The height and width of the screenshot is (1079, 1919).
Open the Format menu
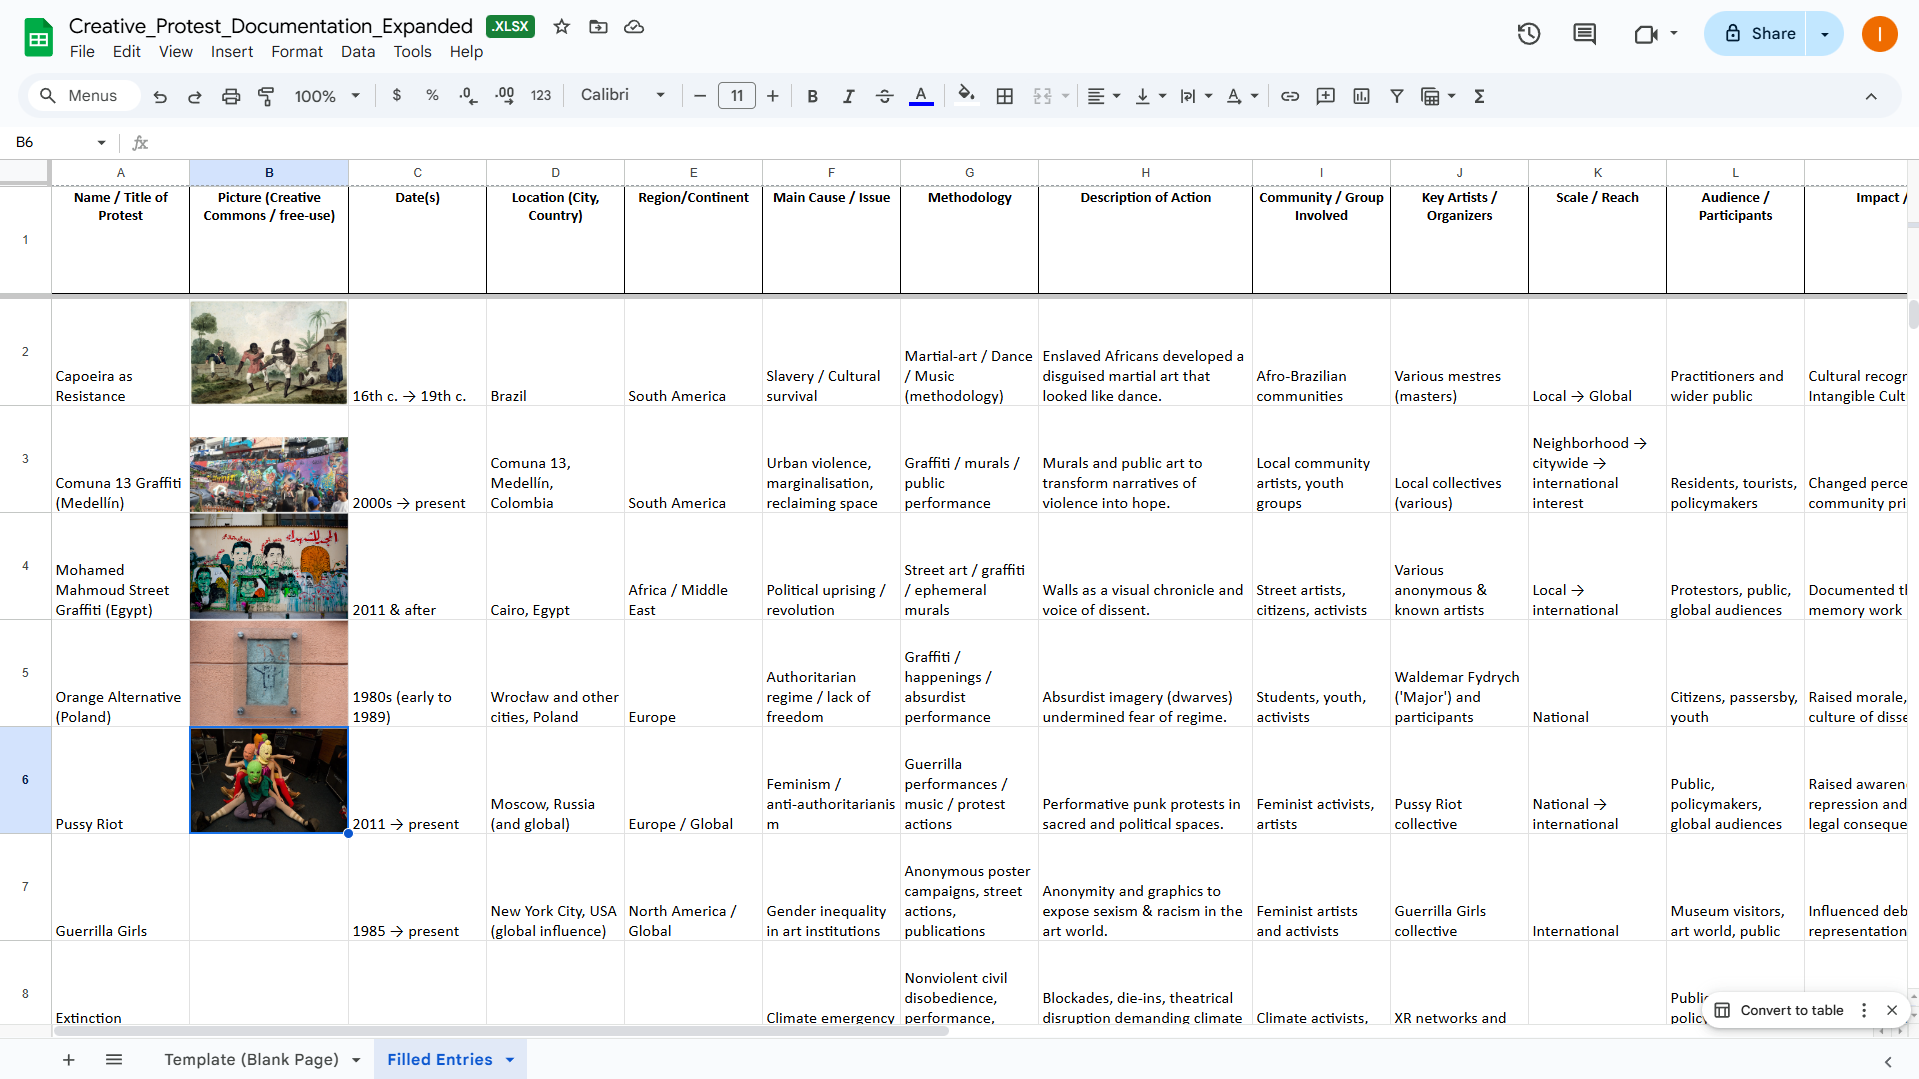[297, 52]
